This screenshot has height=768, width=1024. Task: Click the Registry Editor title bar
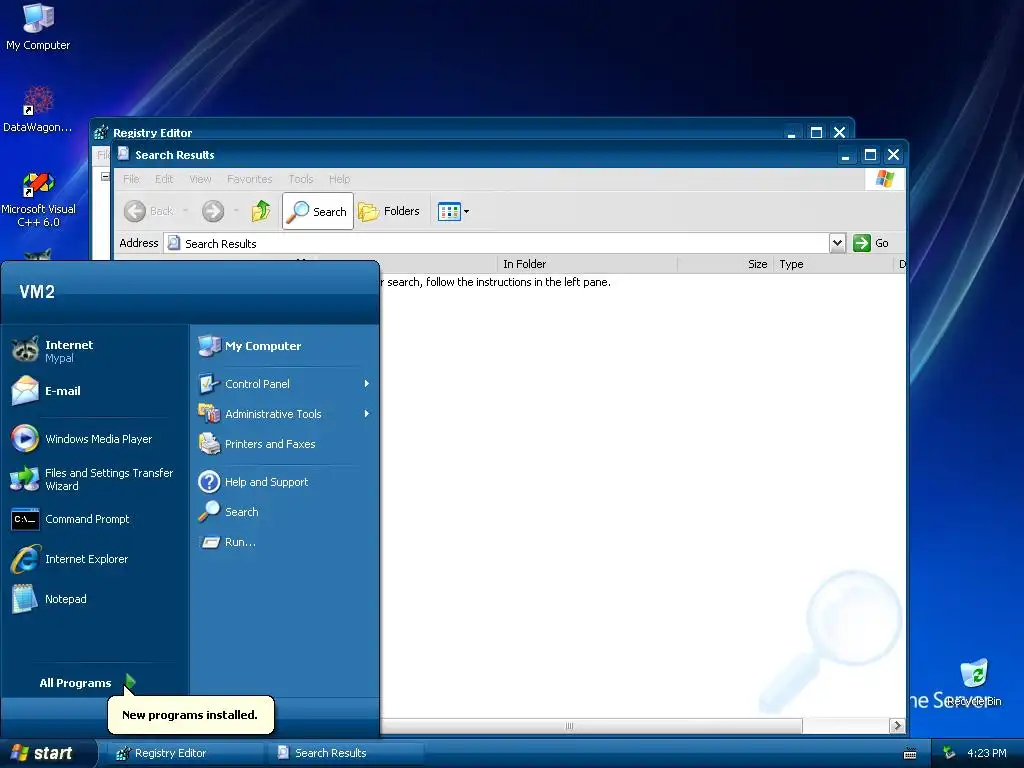point(444,129)
